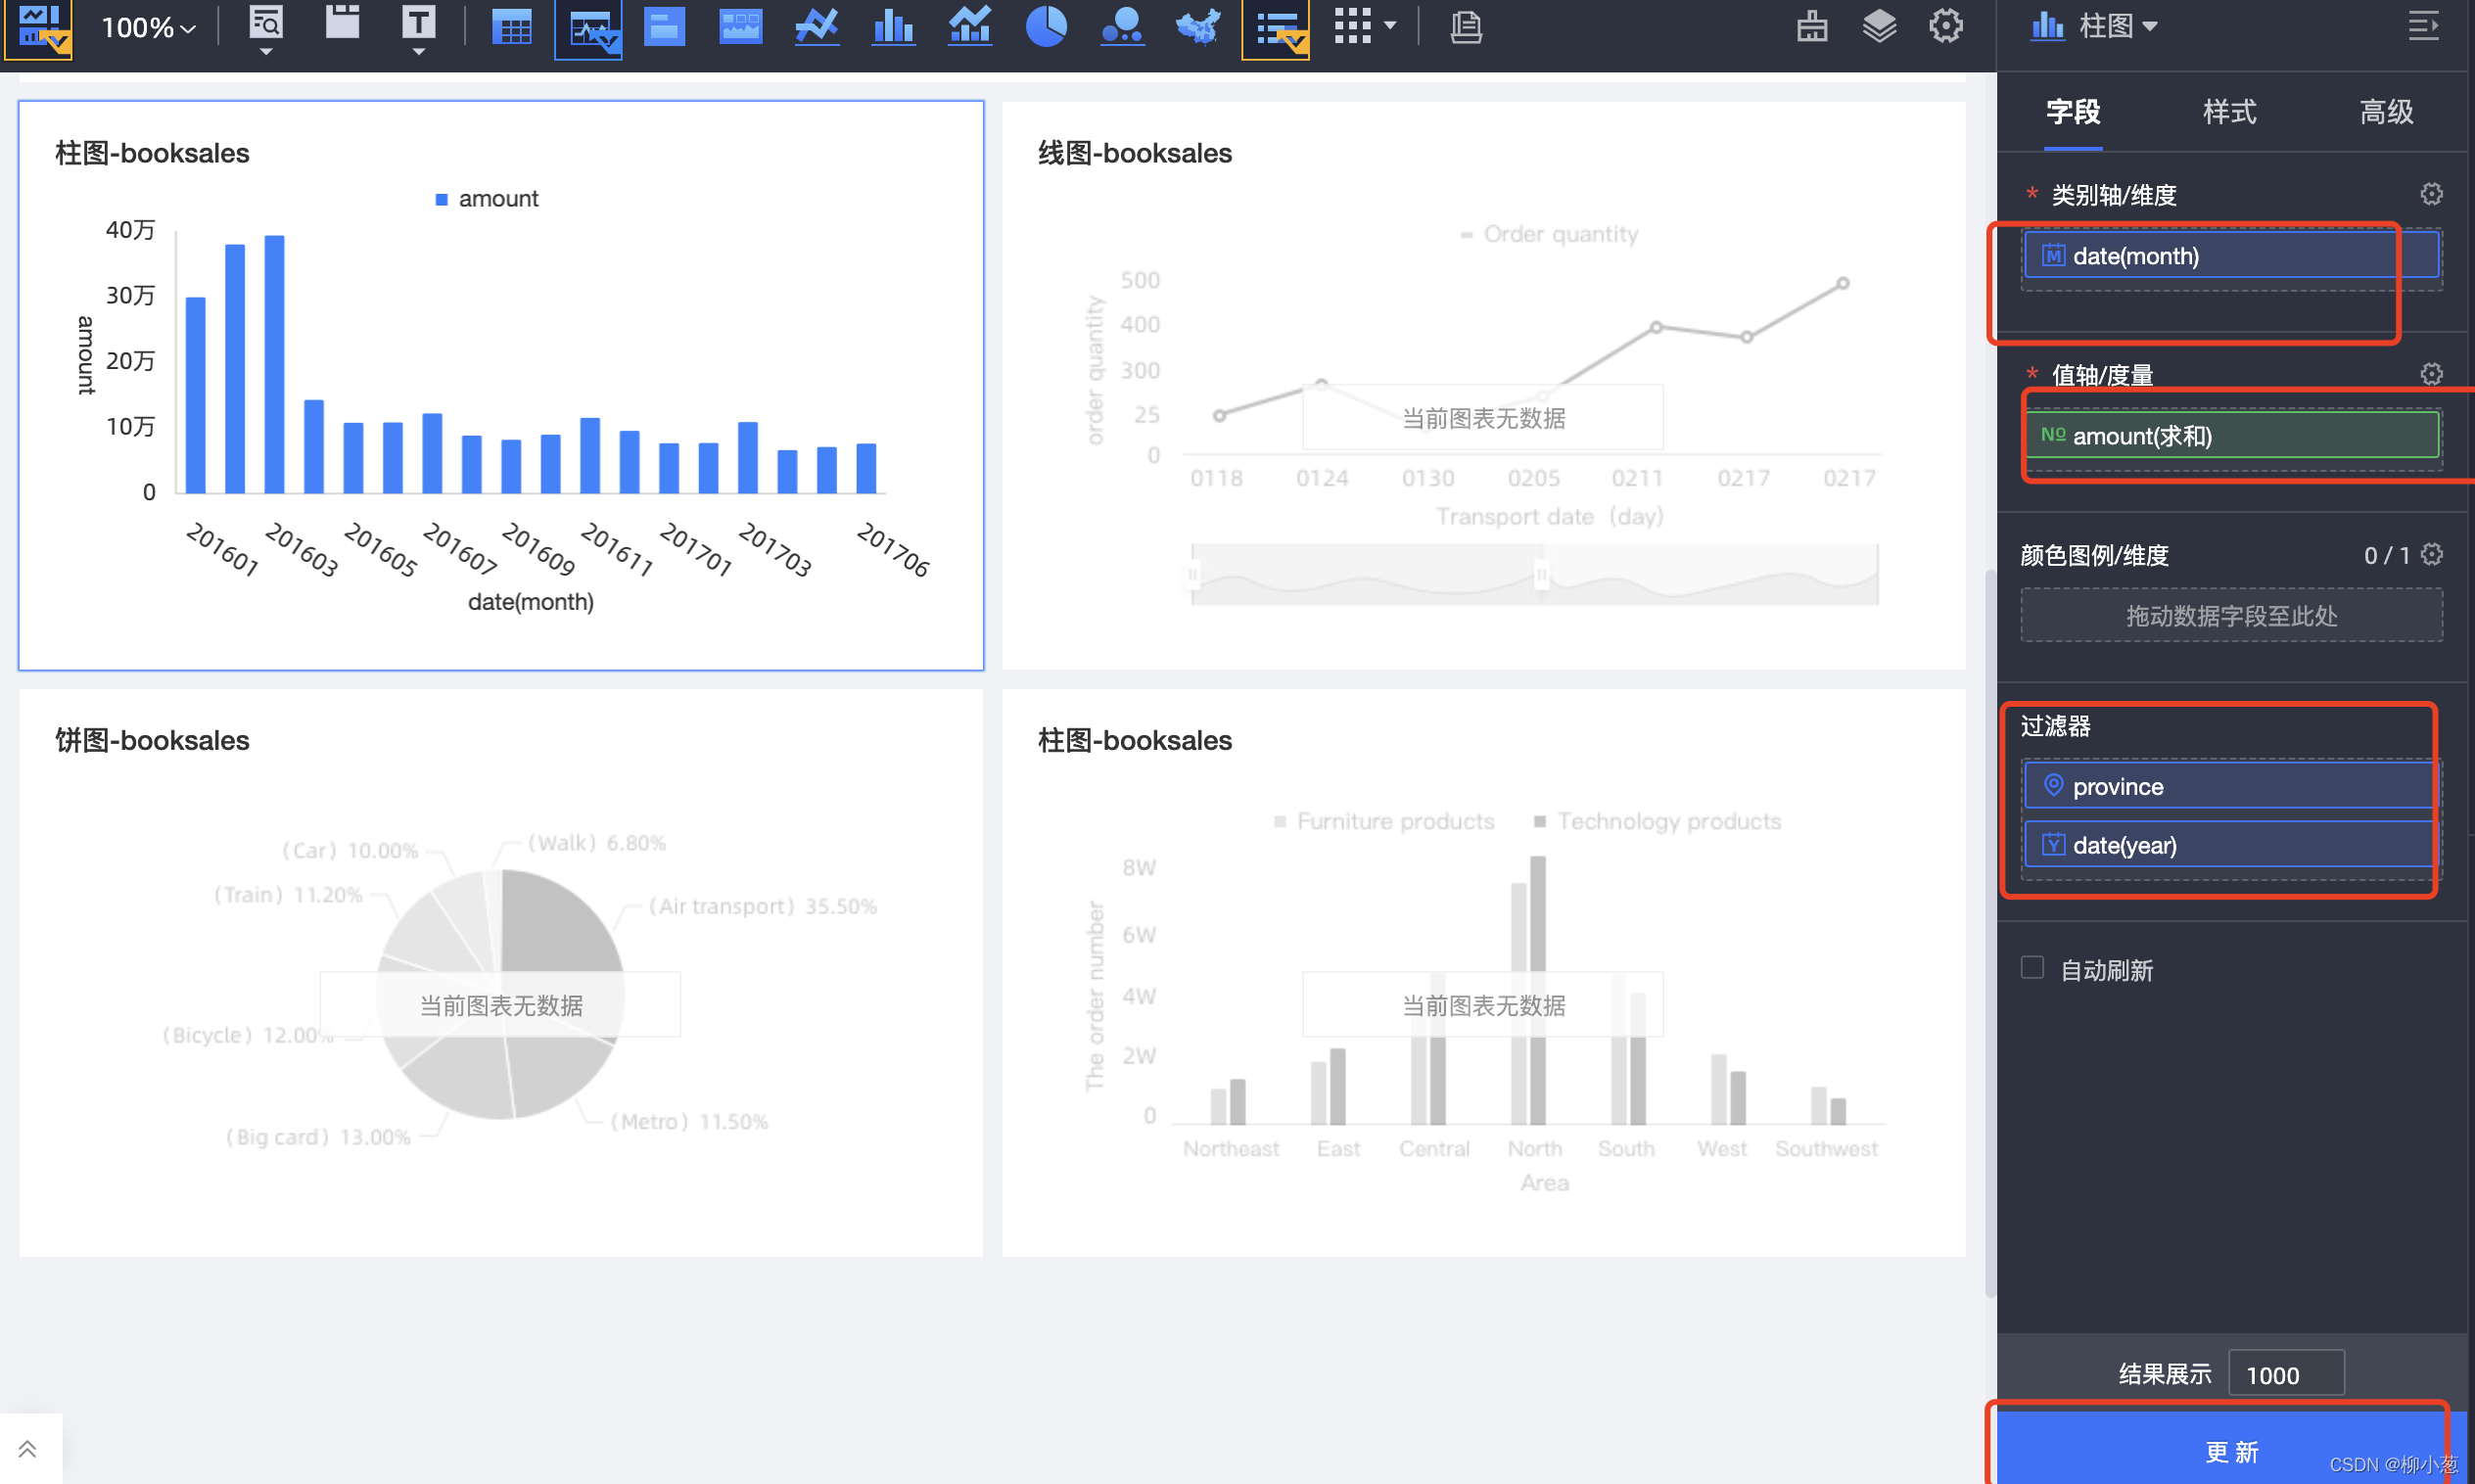The height and width of the screenshot is (1484, 2475).
Task: Click the dashboard chart icon at toolbar start
Action: [39, 28]
